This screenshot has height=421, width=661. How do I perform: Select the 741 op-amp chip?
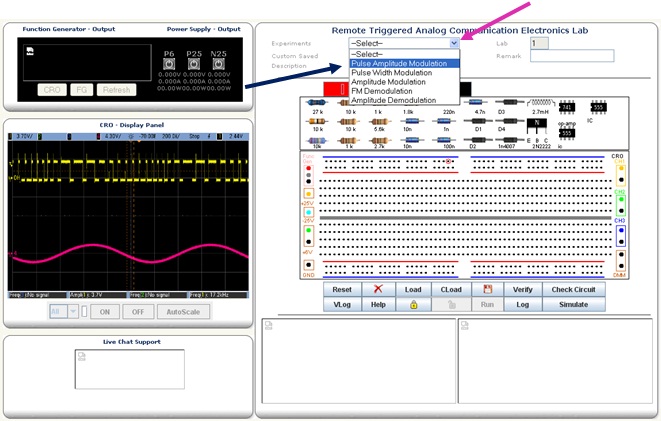(567, 107)
